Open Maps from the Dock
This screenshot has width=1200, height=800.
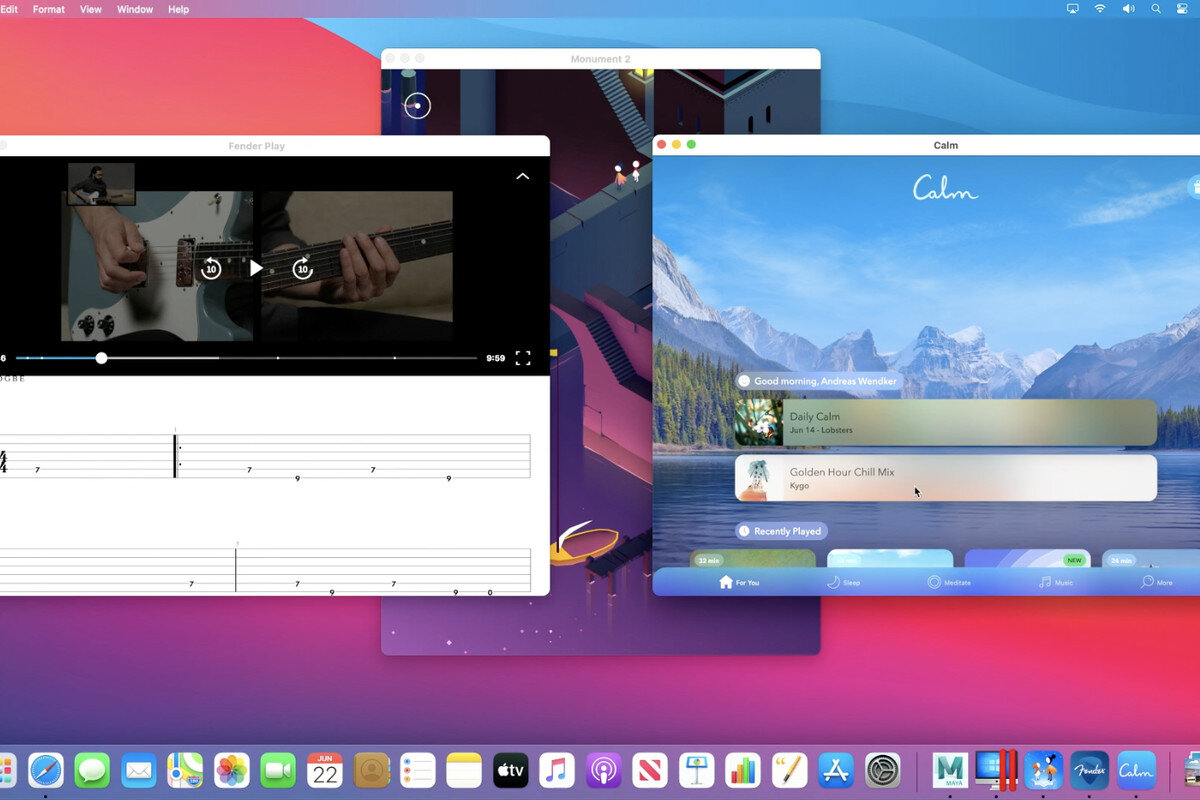pyautogui.click(x=185, y=770)
